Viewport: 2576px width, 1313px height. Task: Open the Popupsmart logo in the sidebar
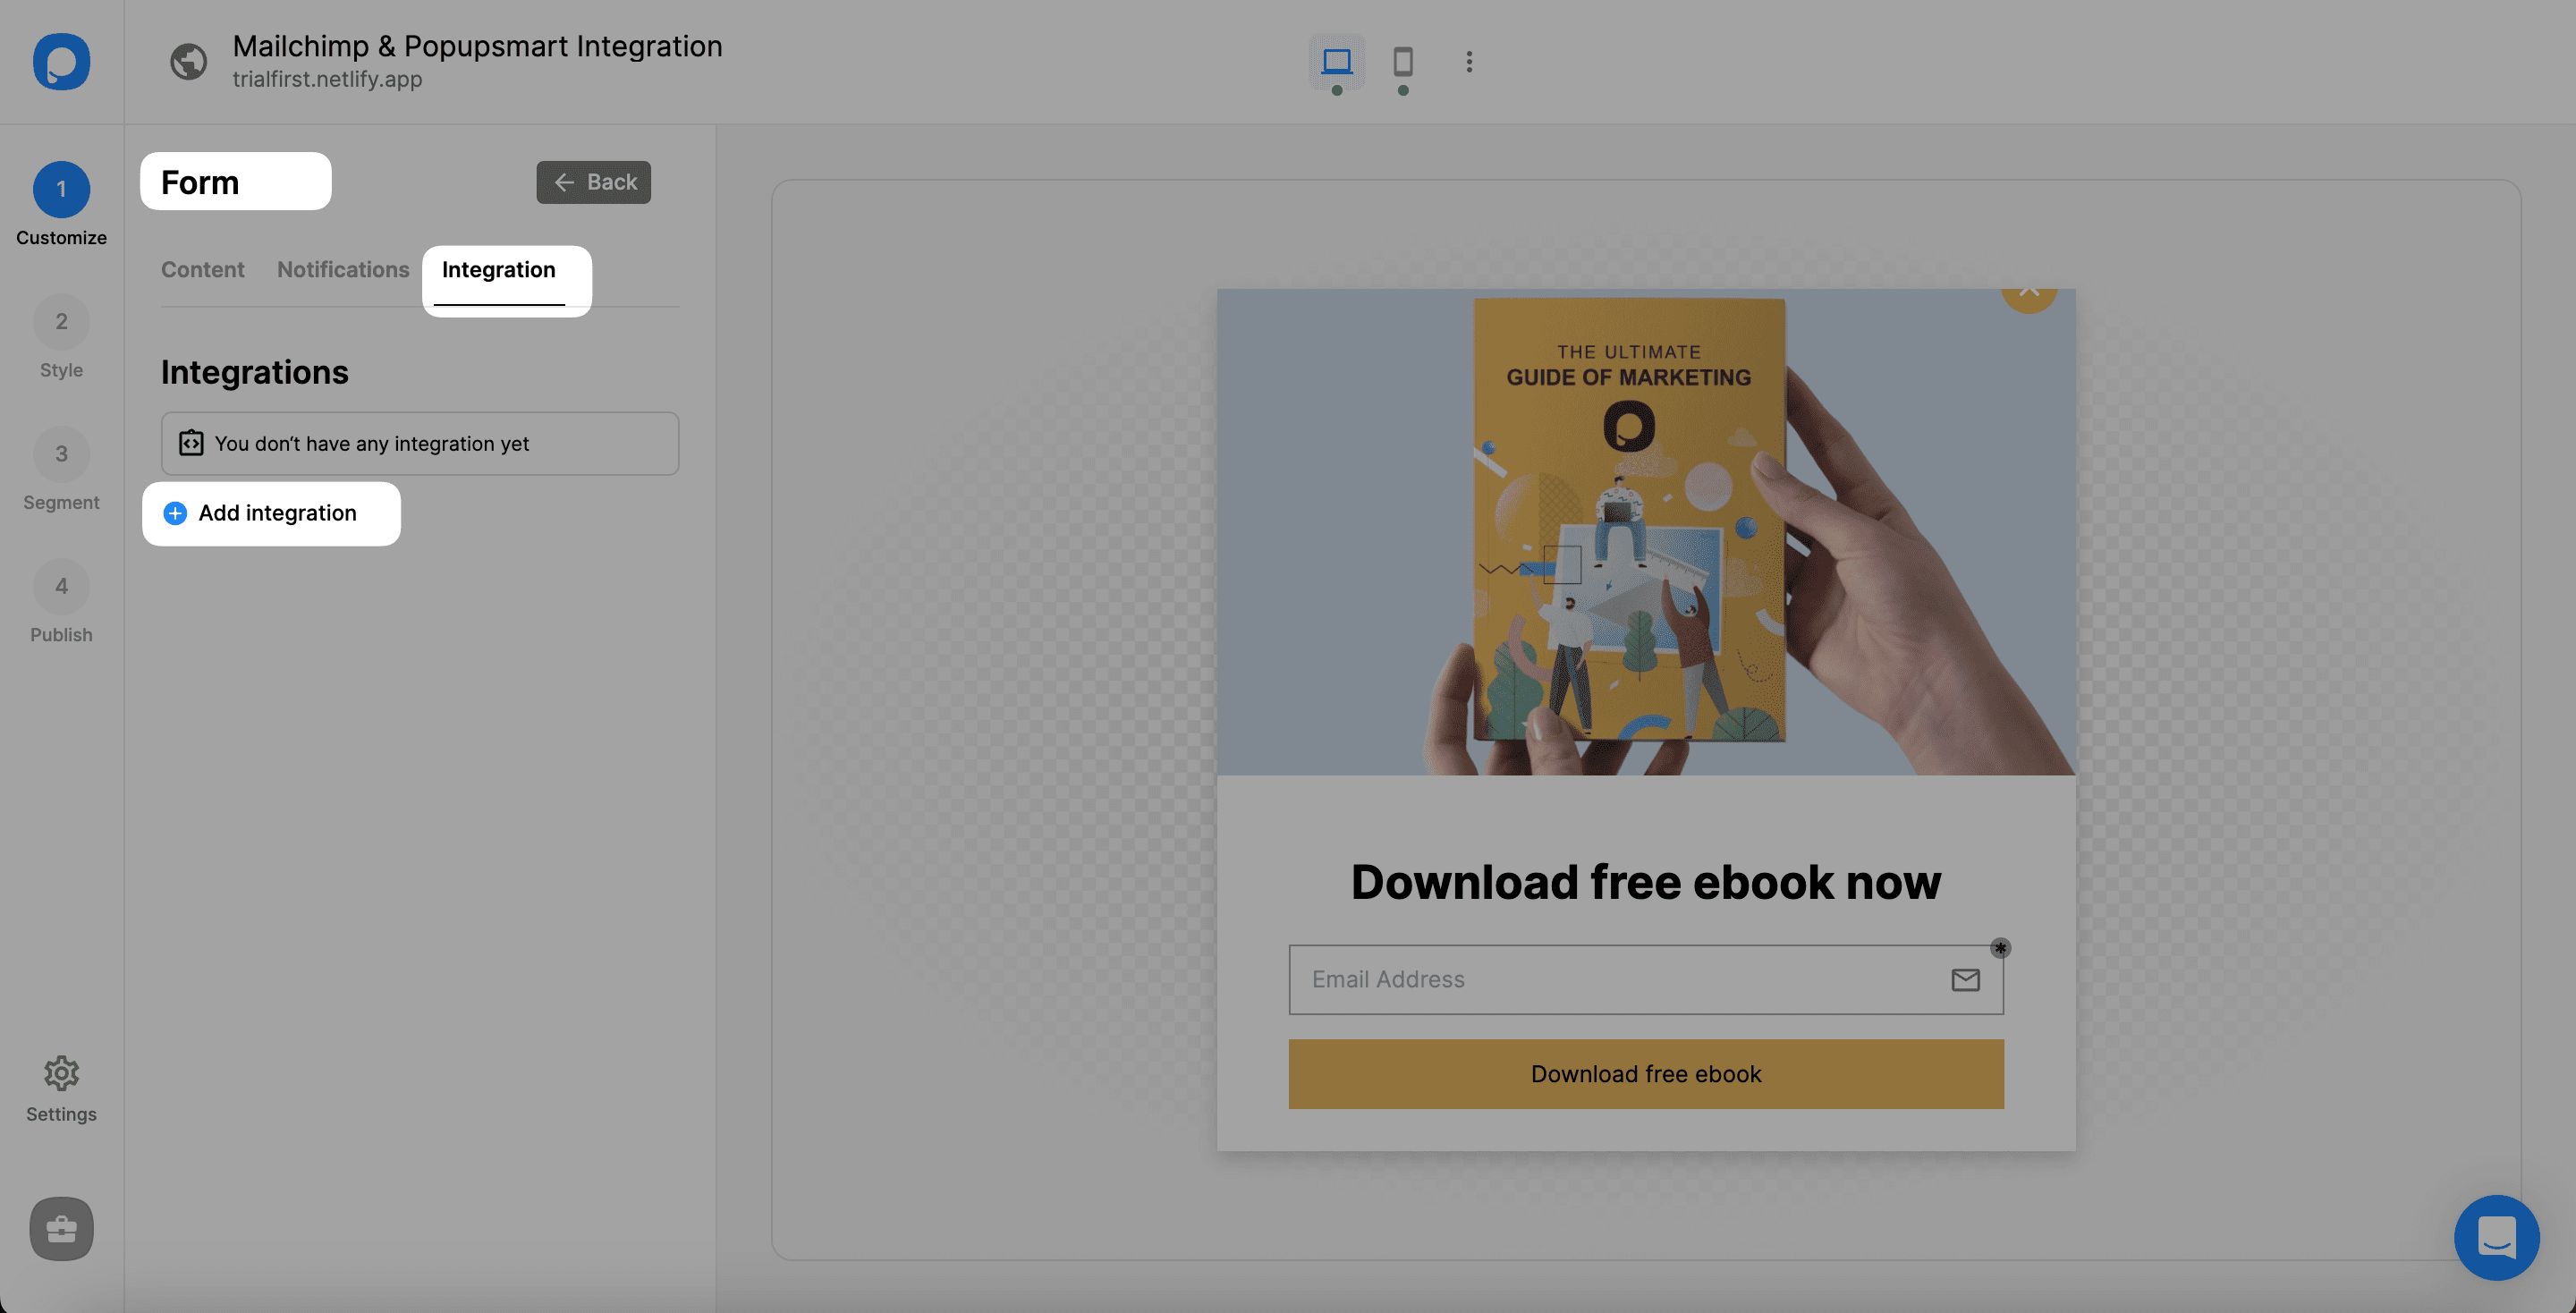point(61,62)
